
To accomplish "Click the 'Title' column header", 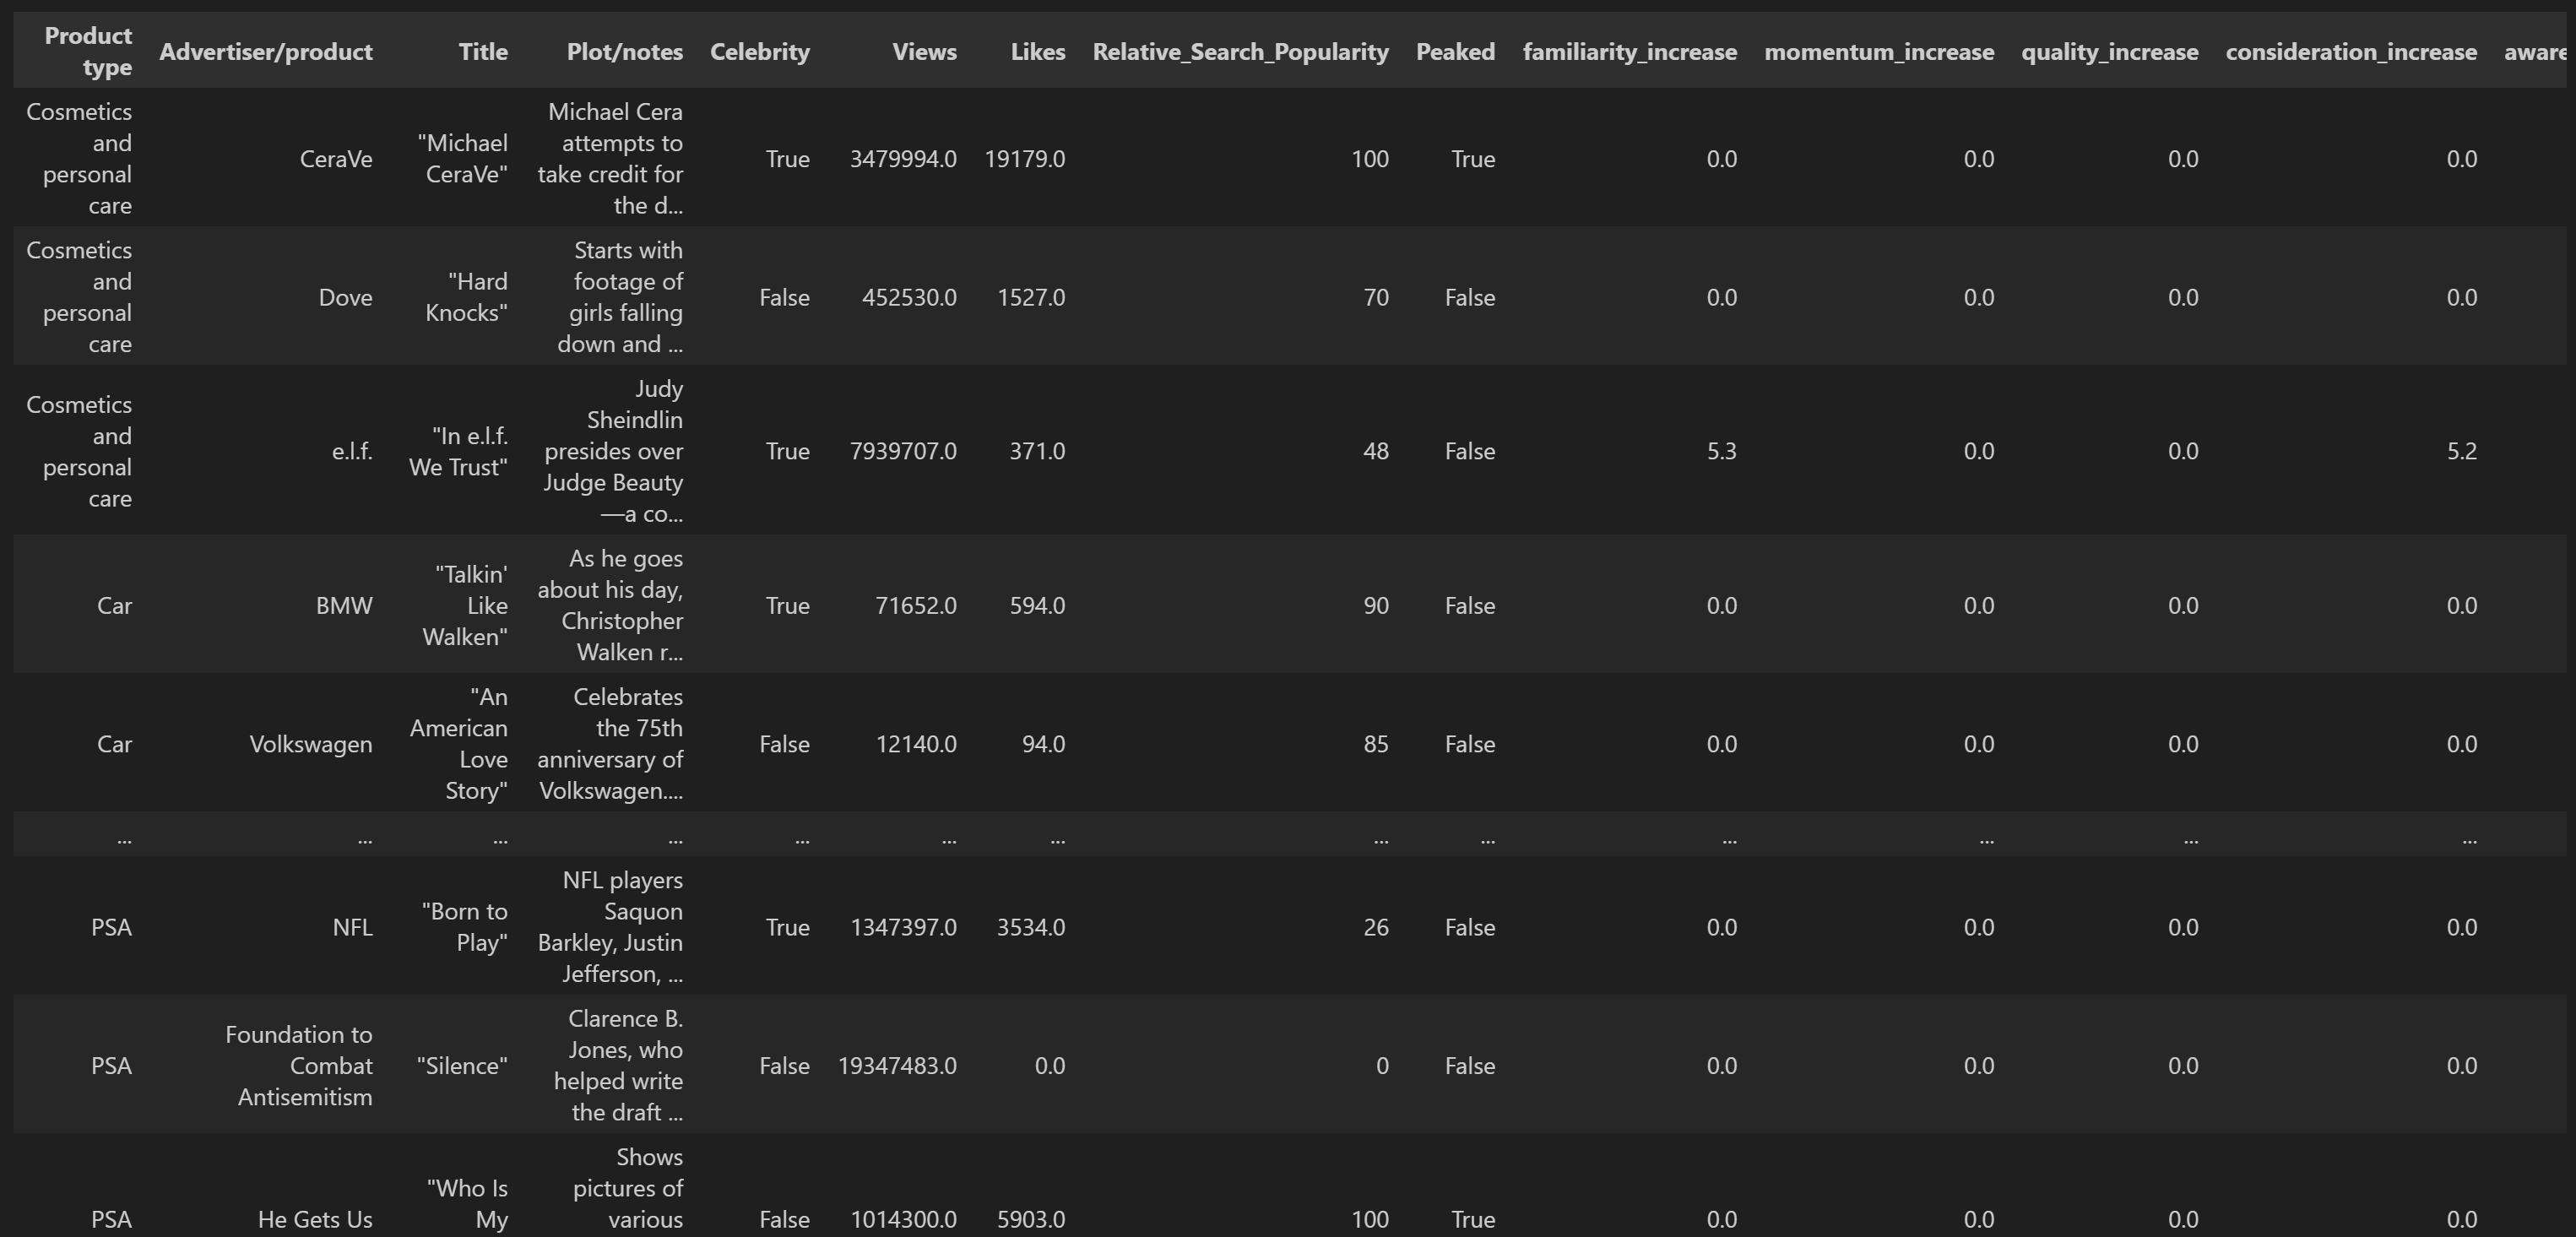I will [x=483, y=52].
